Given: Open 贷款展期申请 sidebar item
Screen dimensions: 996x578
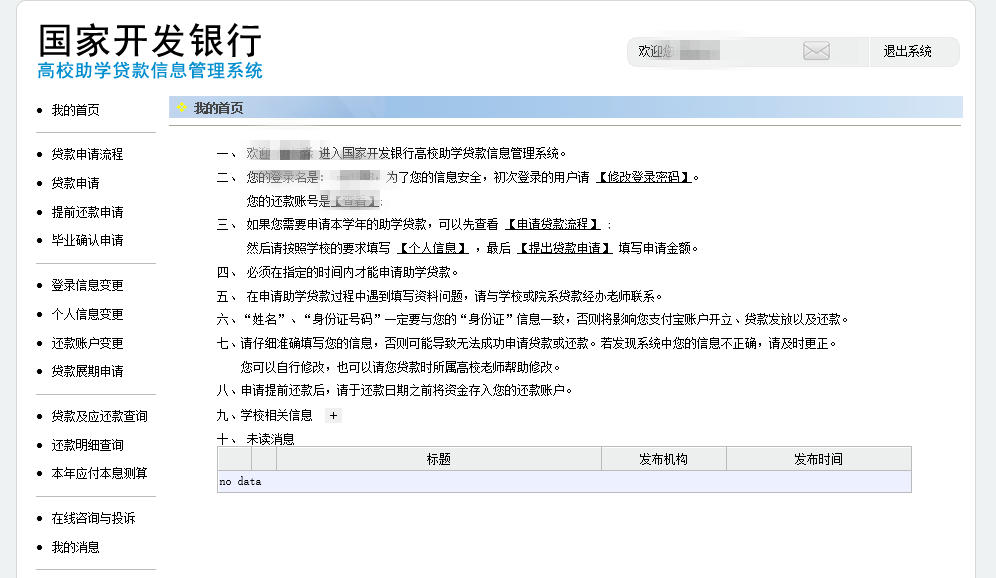Looking at the screenshot, I should [x=87, y=371].
